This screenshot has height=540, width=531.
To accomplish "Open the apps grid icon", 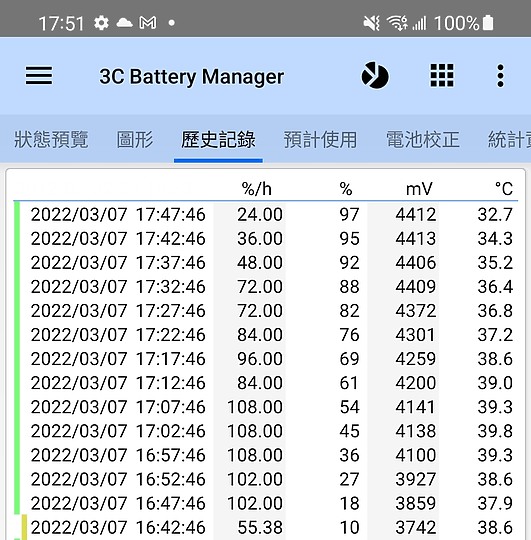I will click(x=442, y=75).
